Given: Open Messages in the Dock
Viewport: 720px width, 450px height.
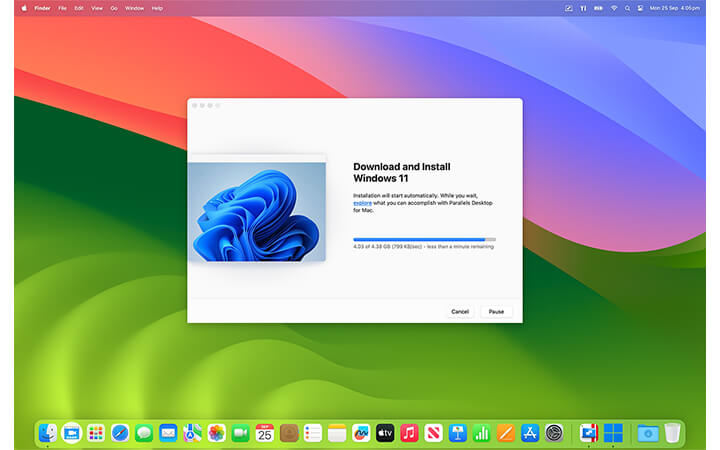Looking at the screenshot, I should pos(144,433).
